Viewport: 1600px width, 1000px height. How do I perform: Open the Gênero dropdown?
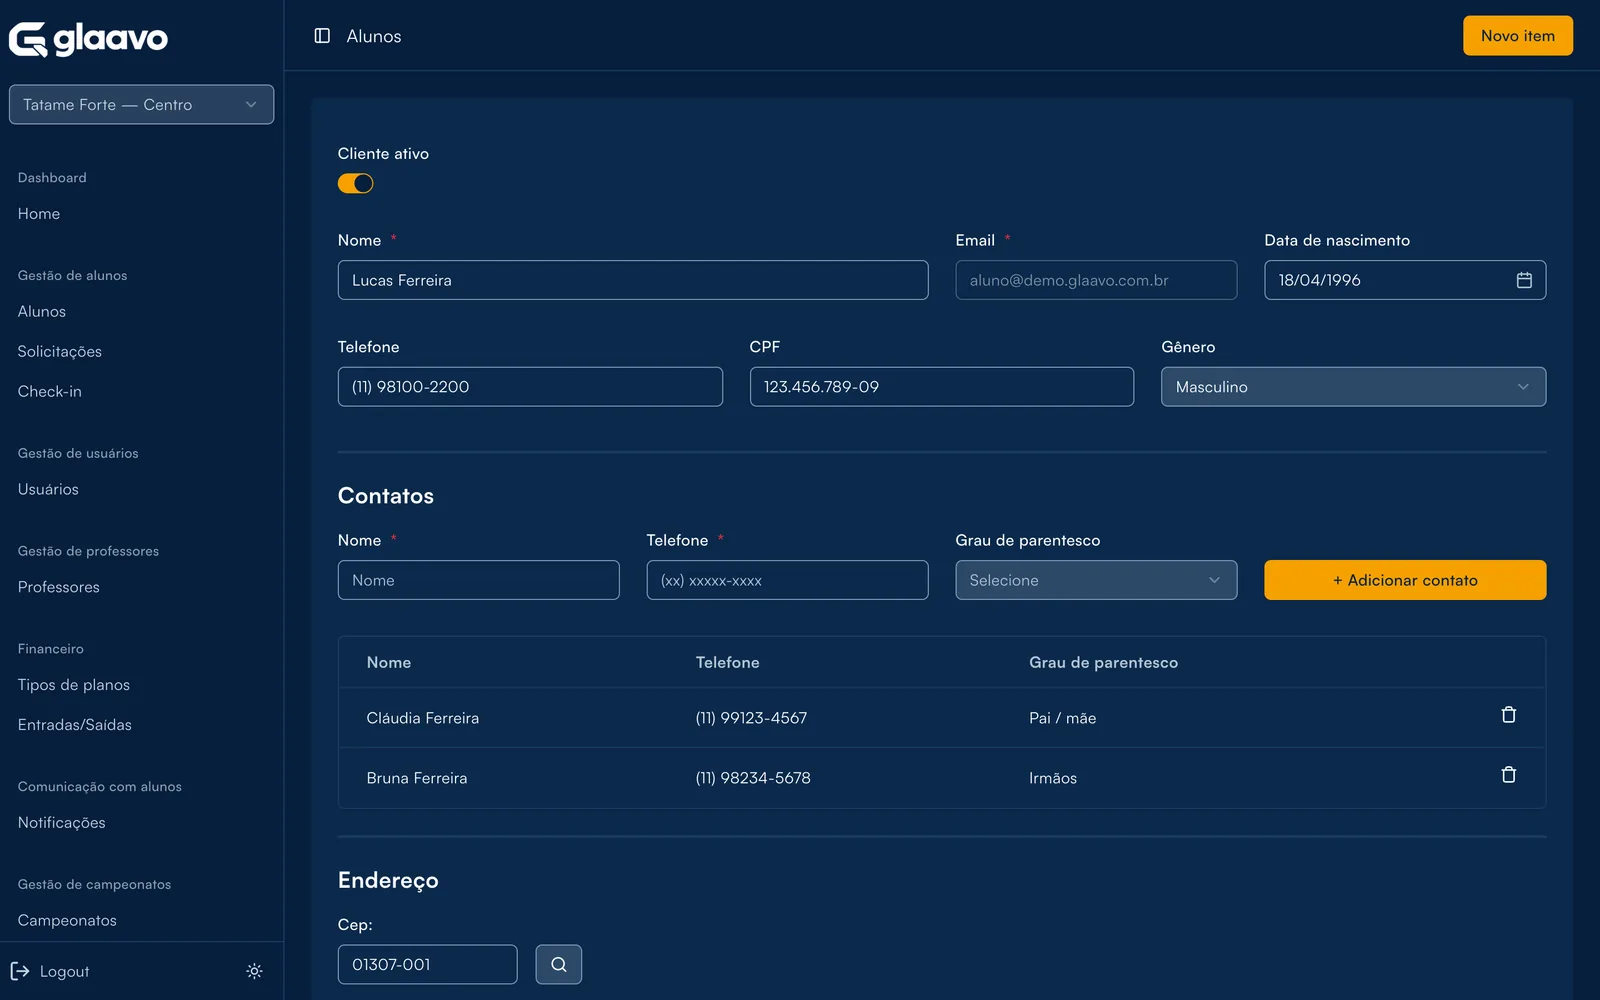point(1353,387)
